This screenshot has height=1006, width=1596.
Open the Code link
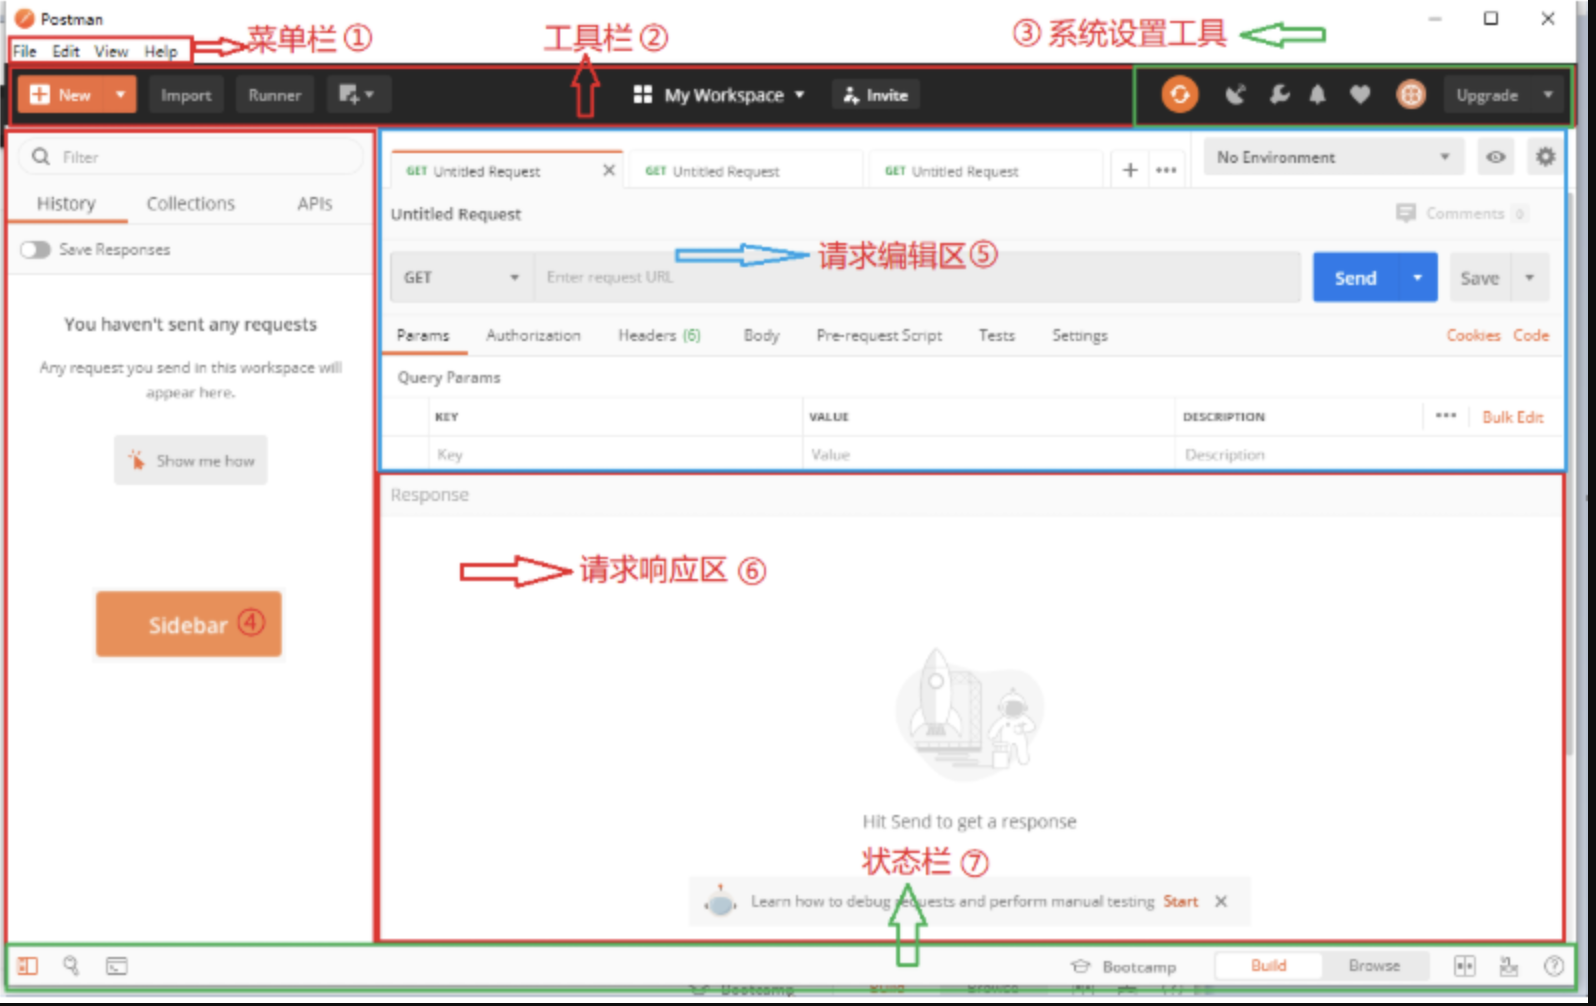coord(1531,335)
